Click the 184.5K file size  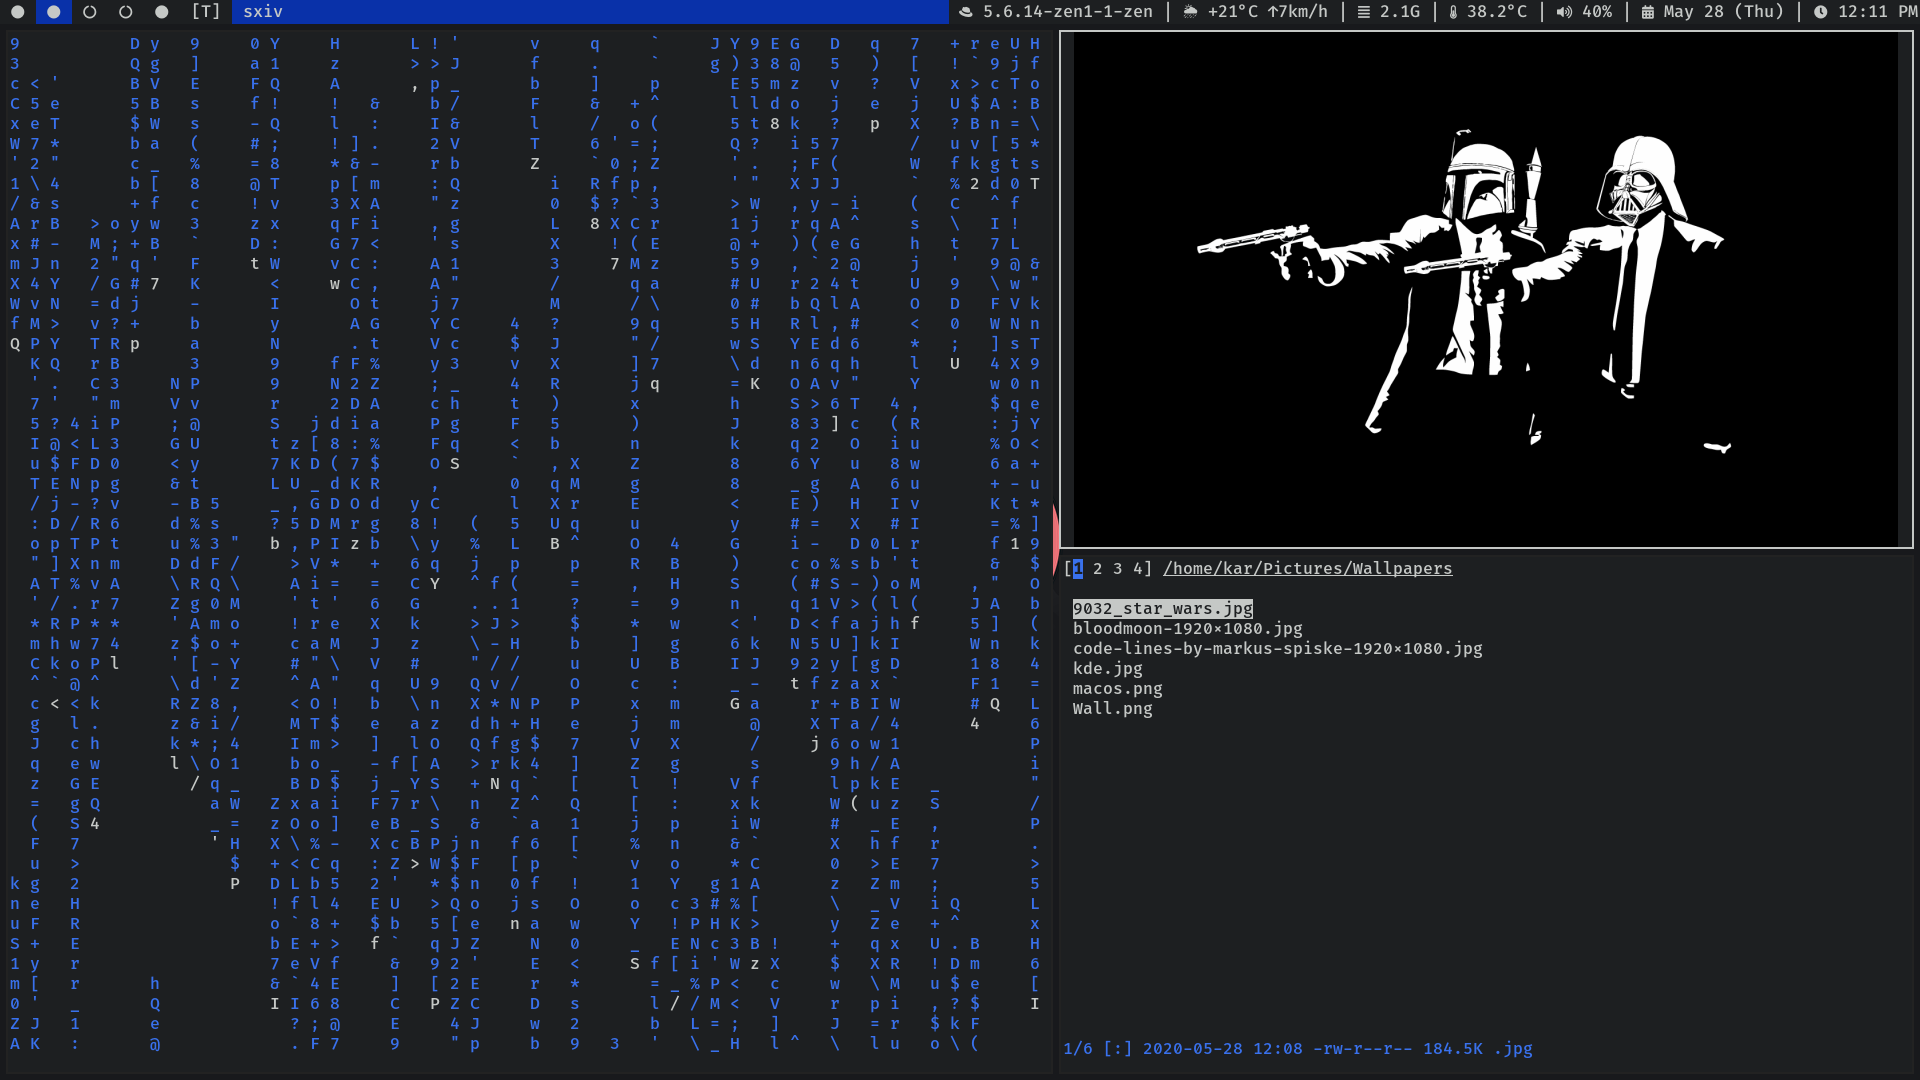[1453, 1049]
